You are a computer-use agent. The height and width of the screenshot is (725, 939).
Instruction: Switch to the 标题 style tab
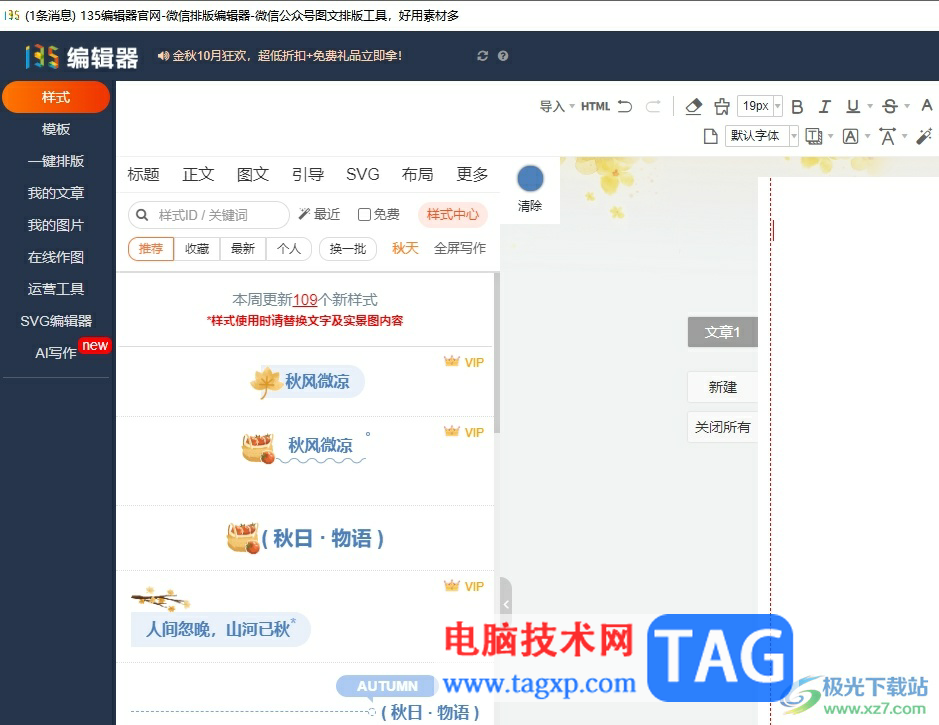(143, 174)
